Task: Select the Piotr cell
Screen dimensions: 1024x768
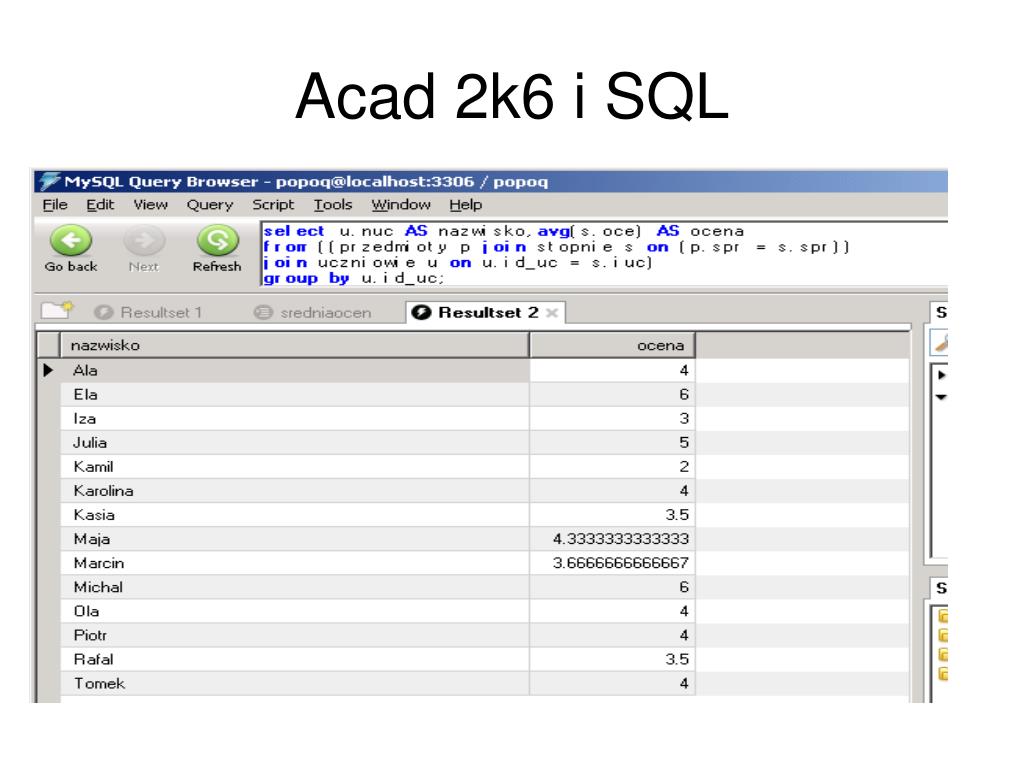Action: click(295, 635)
